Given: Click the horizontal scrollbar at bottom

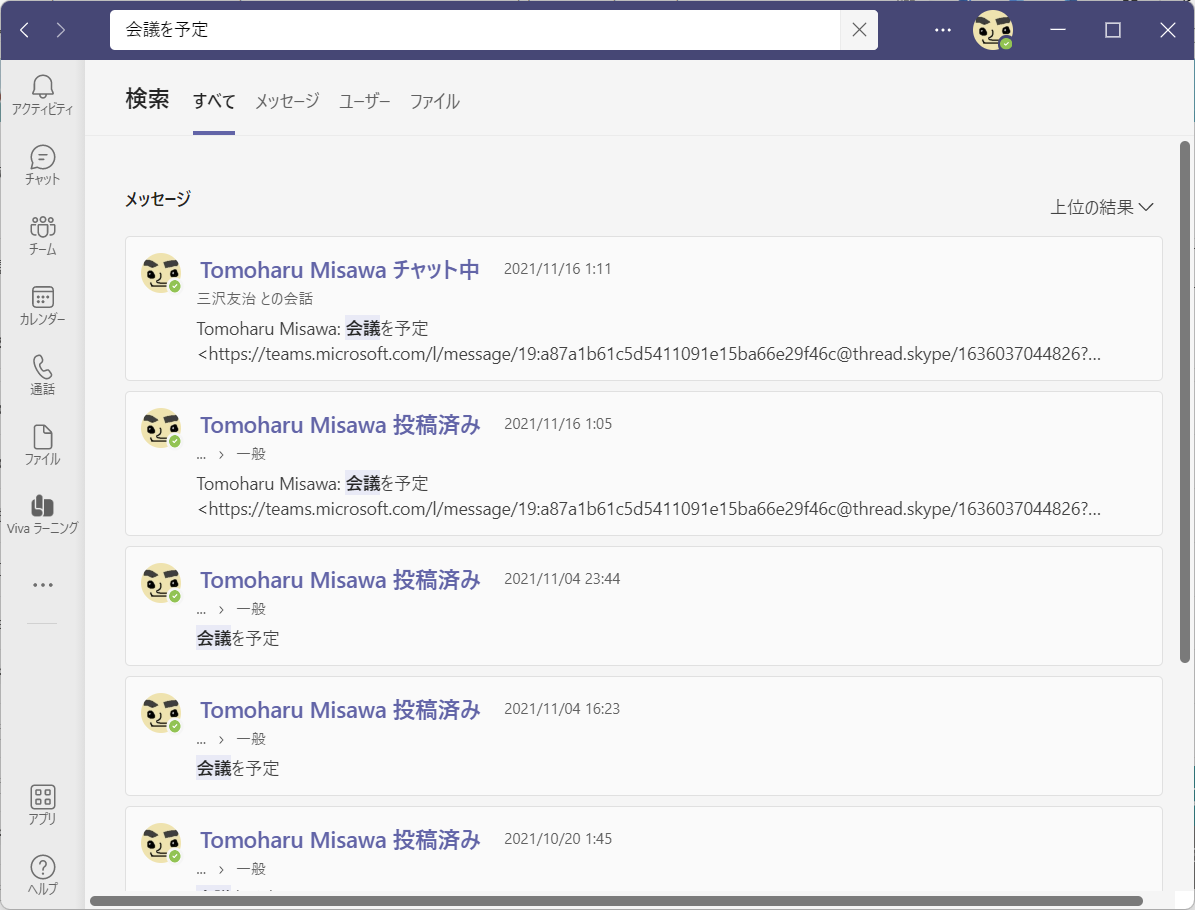Looking at the screenshot, I should coord(616,901).
